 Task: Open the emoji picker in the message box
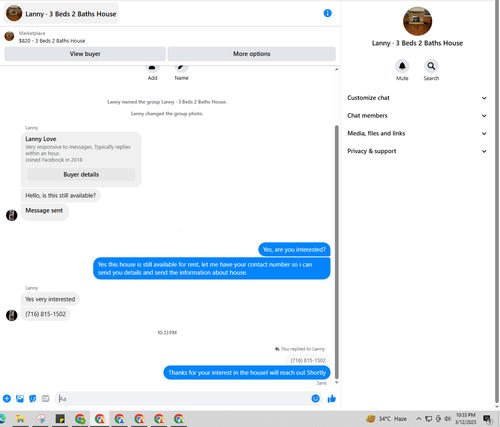click(315, 398)
